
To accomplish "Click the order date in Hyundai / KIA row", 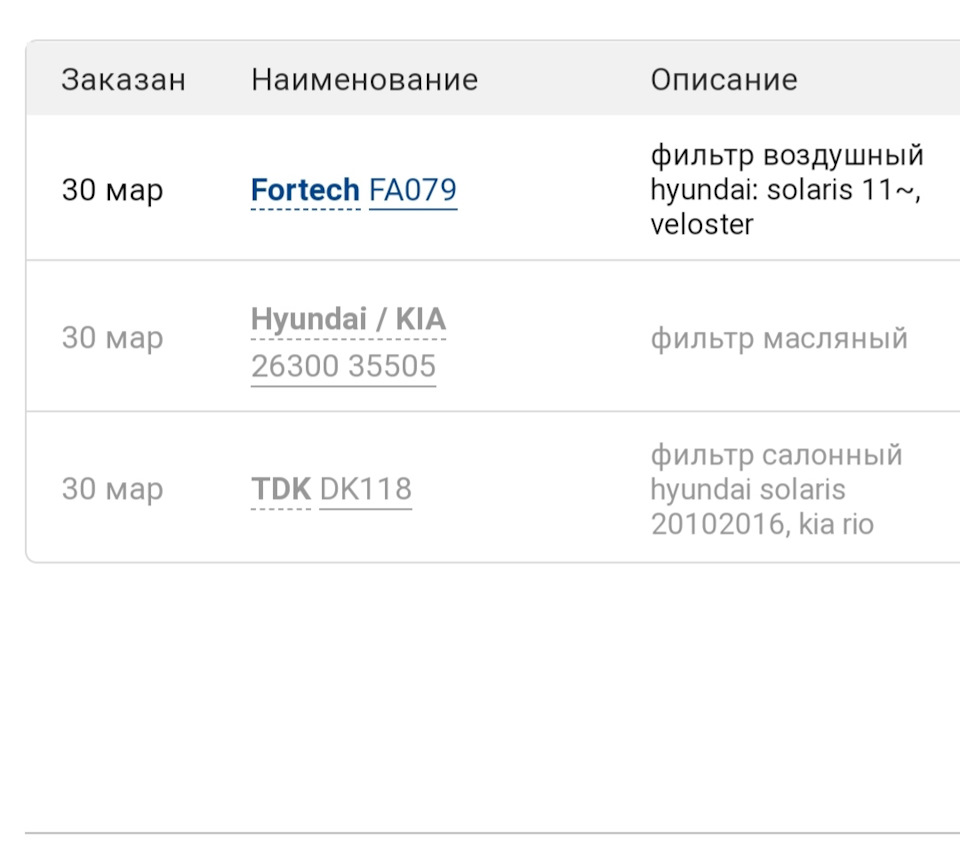I will pos(112,338).
